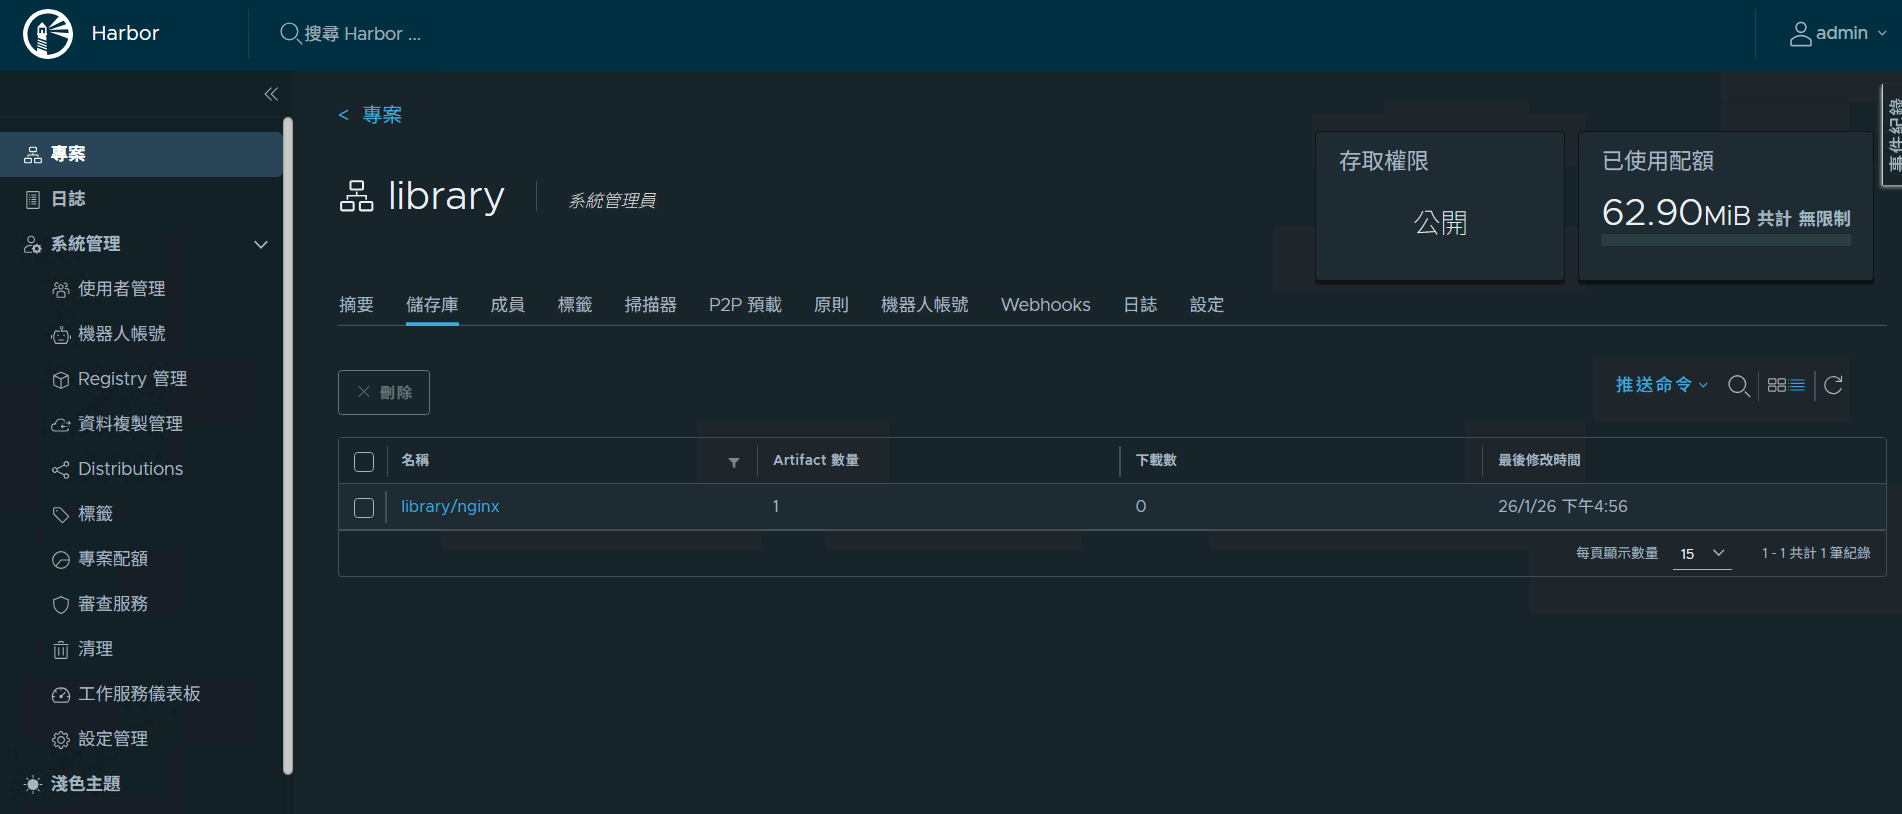This screenshot has height=814, width=1902.
Task: Click the 專案配額 quota icon
Action: (61, 559)
